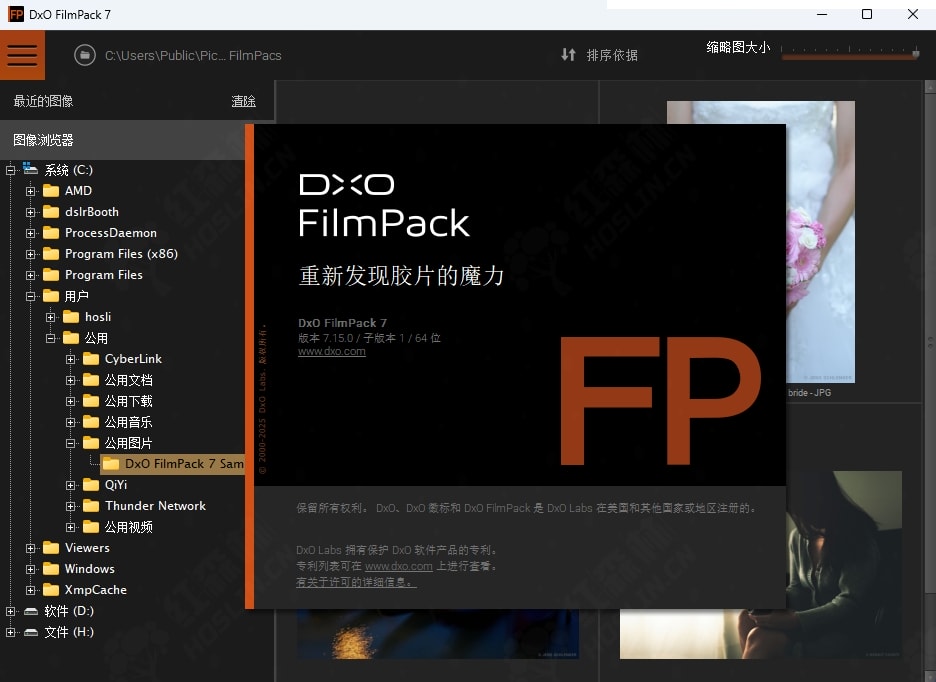Expand the QiYi folder
The width and height of the screenshot is (936, 682).
(x=70, y=485)
